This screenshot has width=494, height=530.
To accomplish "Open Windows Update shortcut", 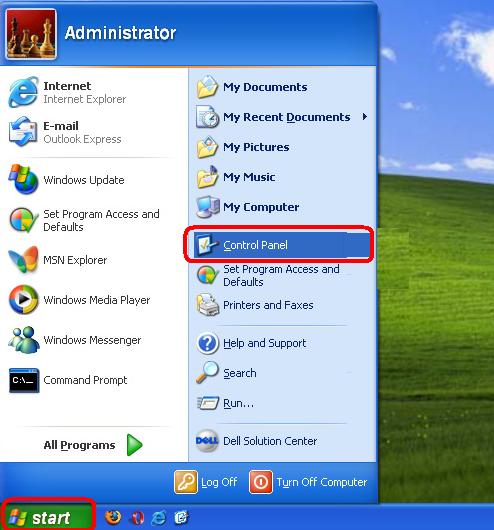I will [x=67, y=179].
